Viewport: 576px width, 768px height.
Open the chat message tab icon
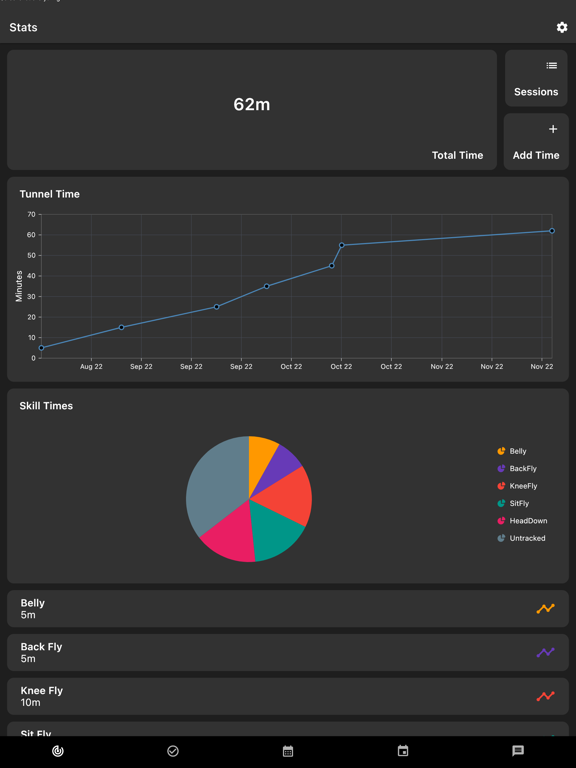click(x=518, y=751)
